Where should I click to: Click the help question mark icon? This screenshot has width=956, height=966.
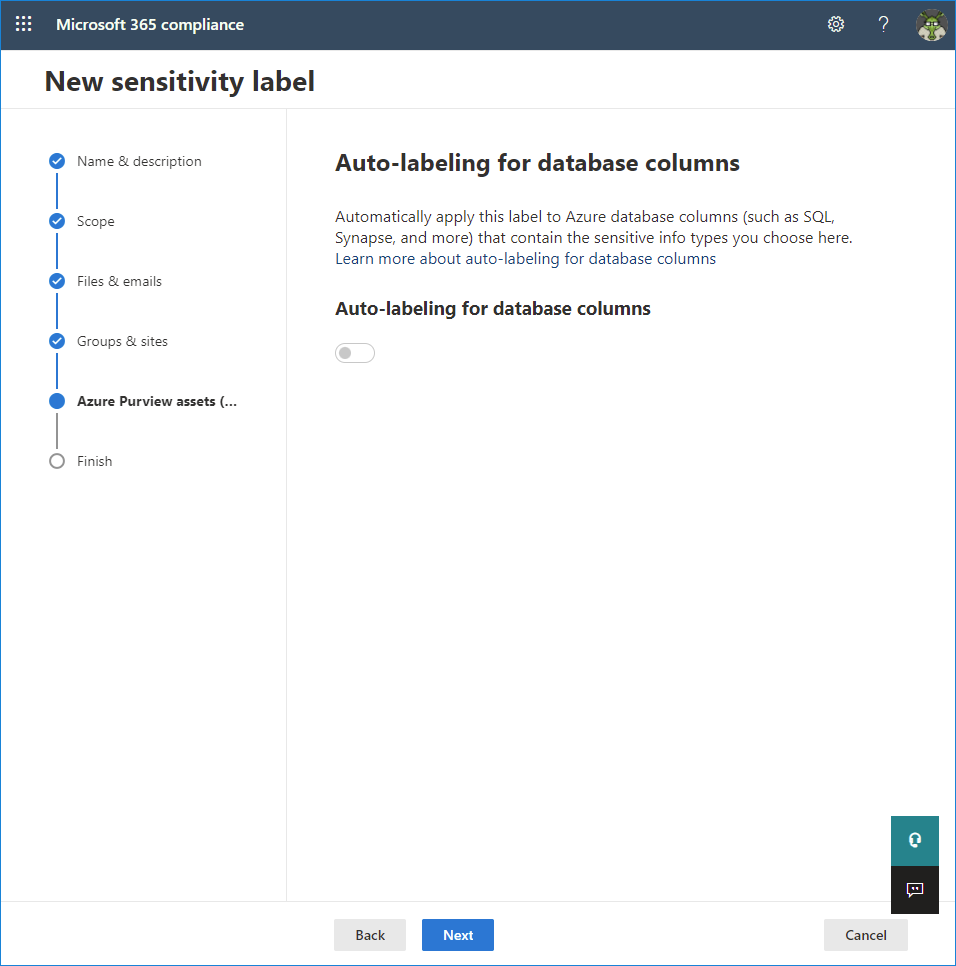883,24
